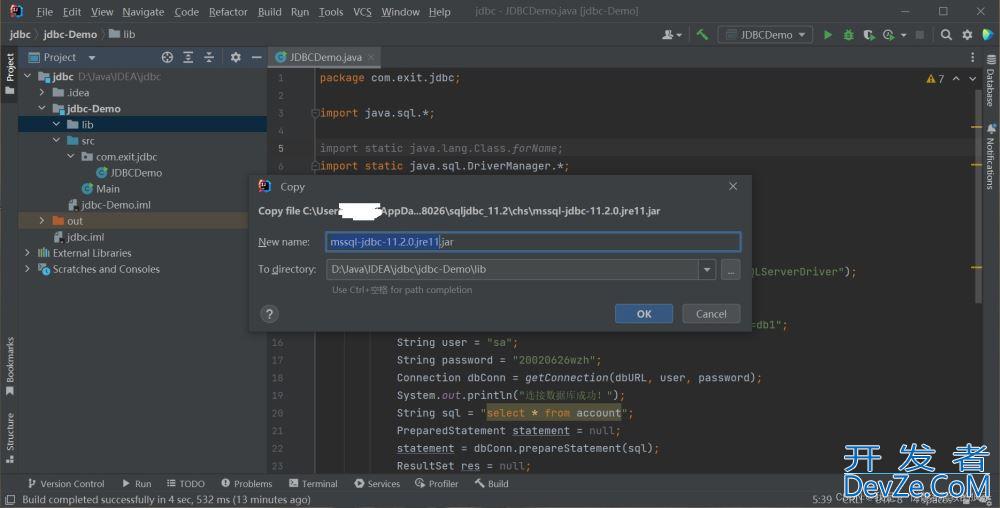Click the Project side tab
The image size is (1000, 508).
tap(10, 73)
